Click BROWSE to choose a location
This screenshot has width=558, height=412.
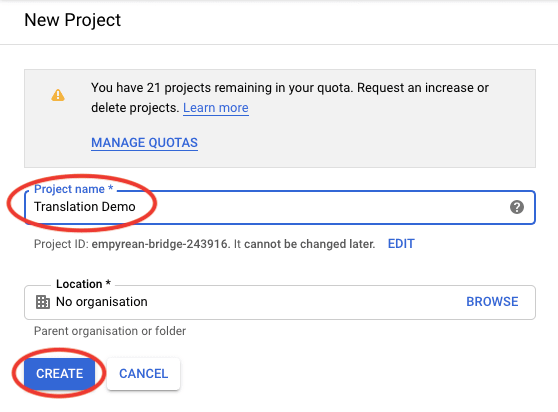click(x=492, y=302)
